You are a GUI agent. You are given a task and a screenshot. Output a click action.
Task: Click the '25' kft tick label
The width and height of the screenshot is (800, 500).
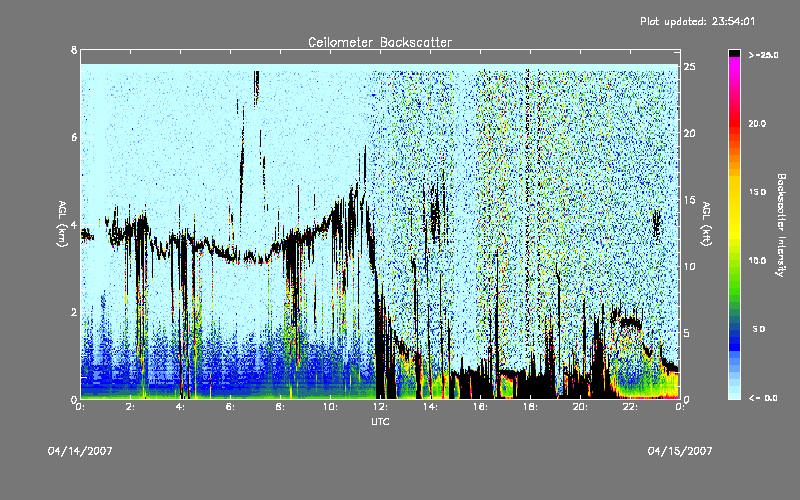[x=689, y=67]
